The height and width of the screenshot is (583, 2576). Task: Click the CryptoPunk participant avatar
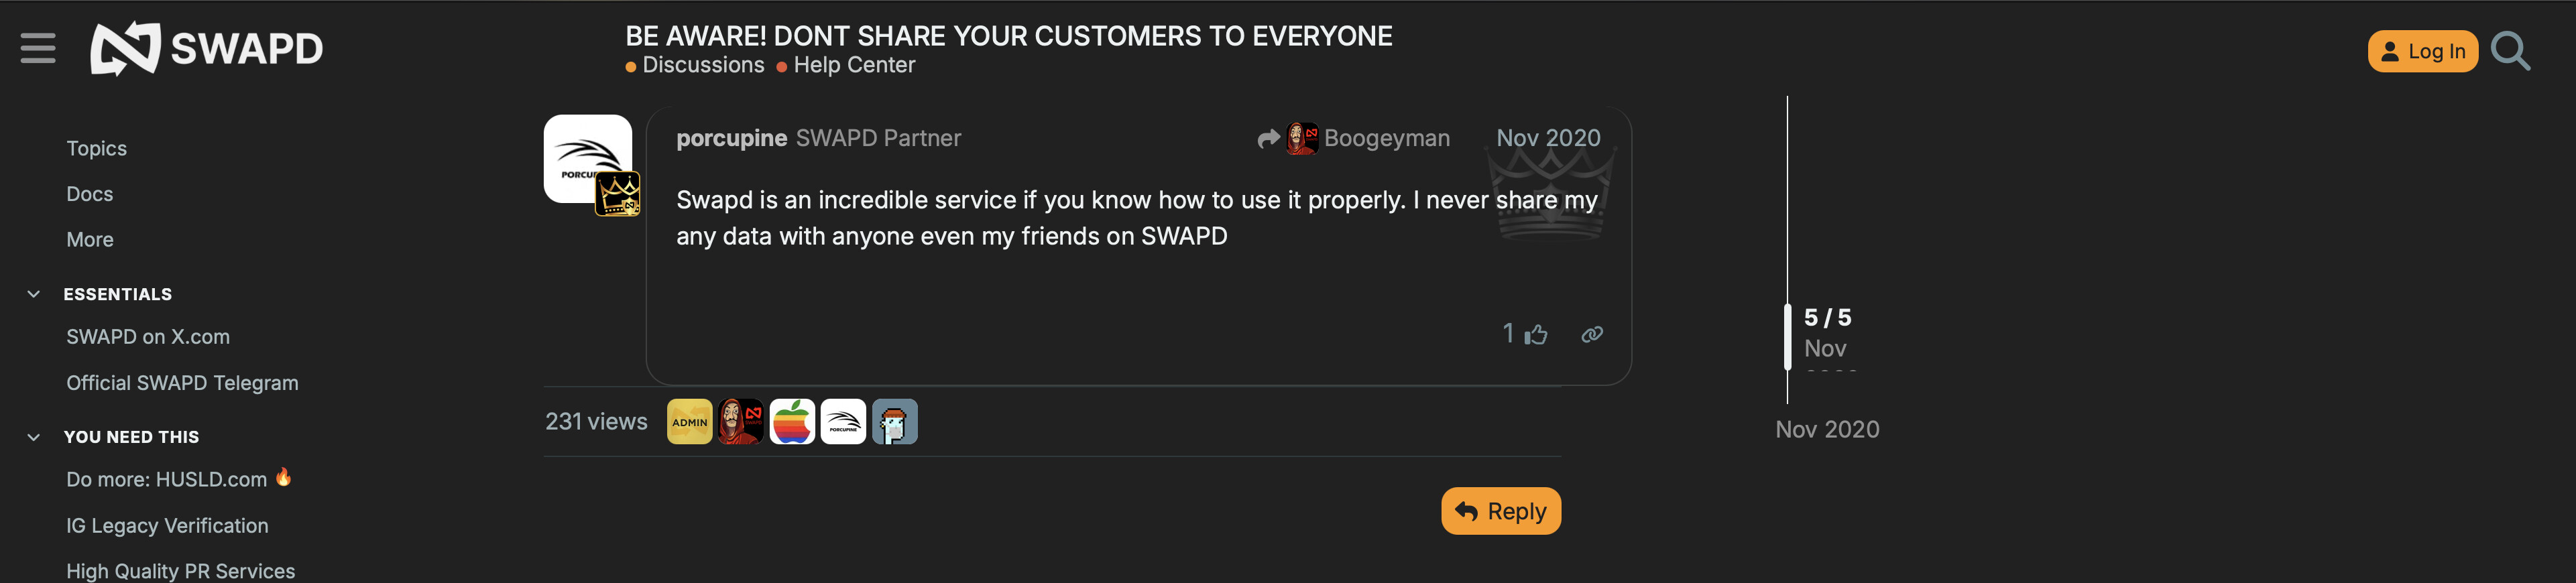(x=894, y=422)
